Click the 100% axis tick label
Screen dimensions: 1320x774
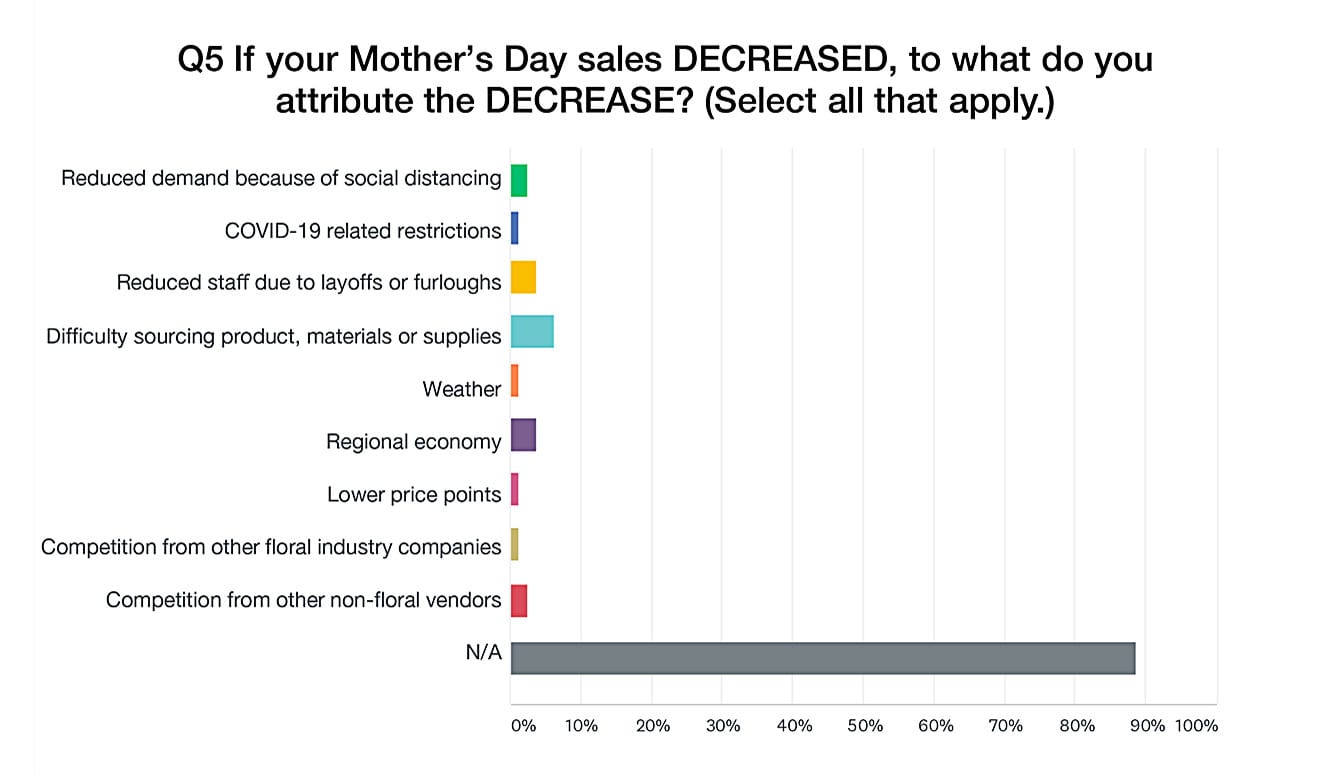pos(1197,726)
